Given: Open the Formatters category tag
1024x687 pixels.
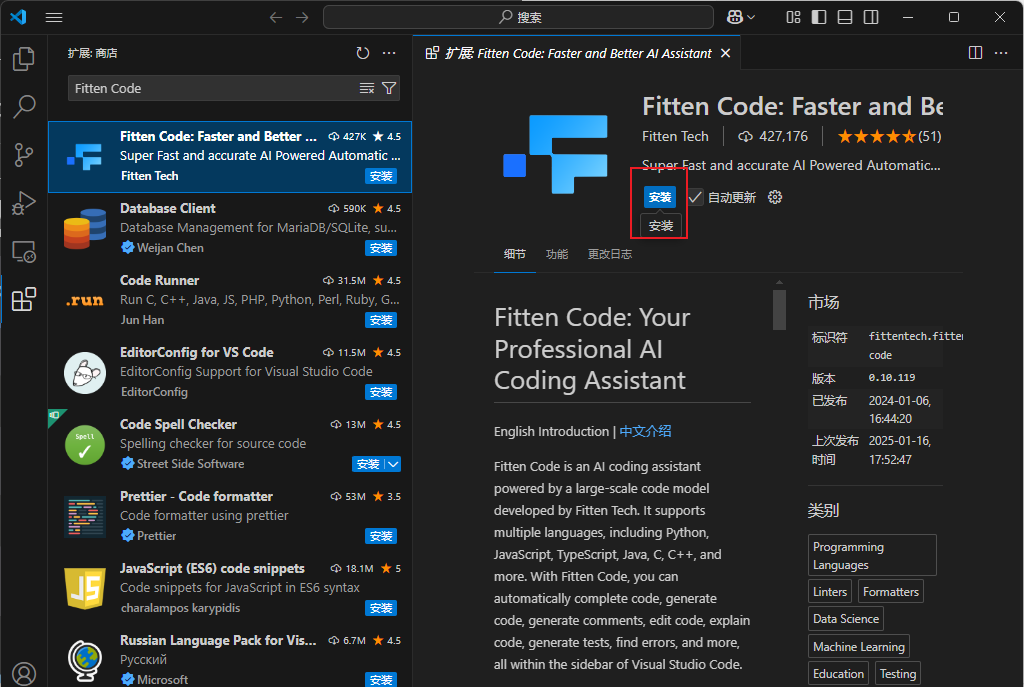Looking at the screenshot, I should 891,592.
